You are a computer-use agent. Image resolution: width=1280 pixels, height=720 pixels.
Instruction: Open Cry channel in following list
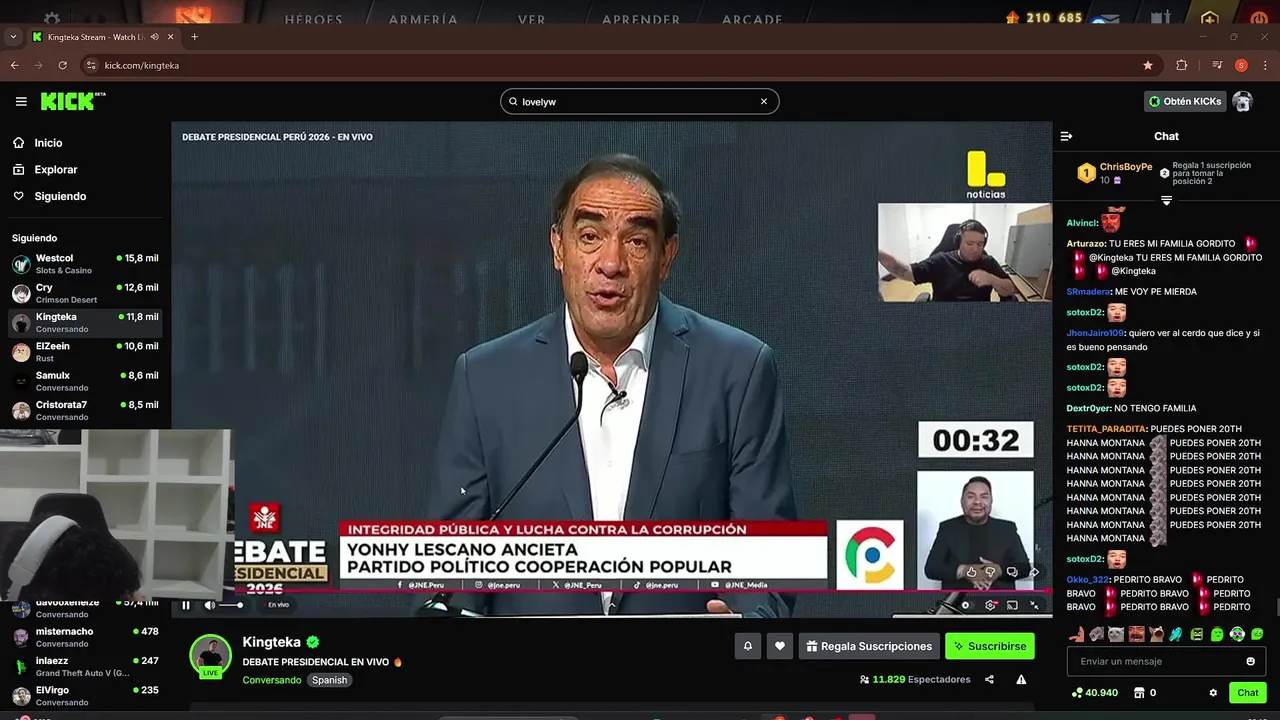point(85,293)
